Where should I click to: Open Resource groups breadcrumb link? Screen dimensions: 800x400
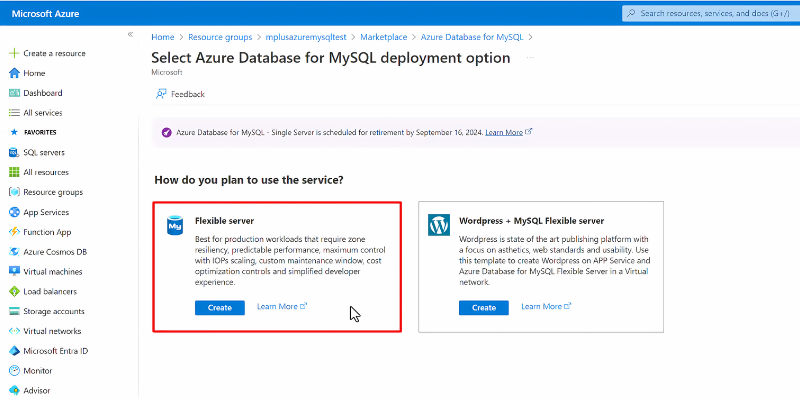coord(220,37)
